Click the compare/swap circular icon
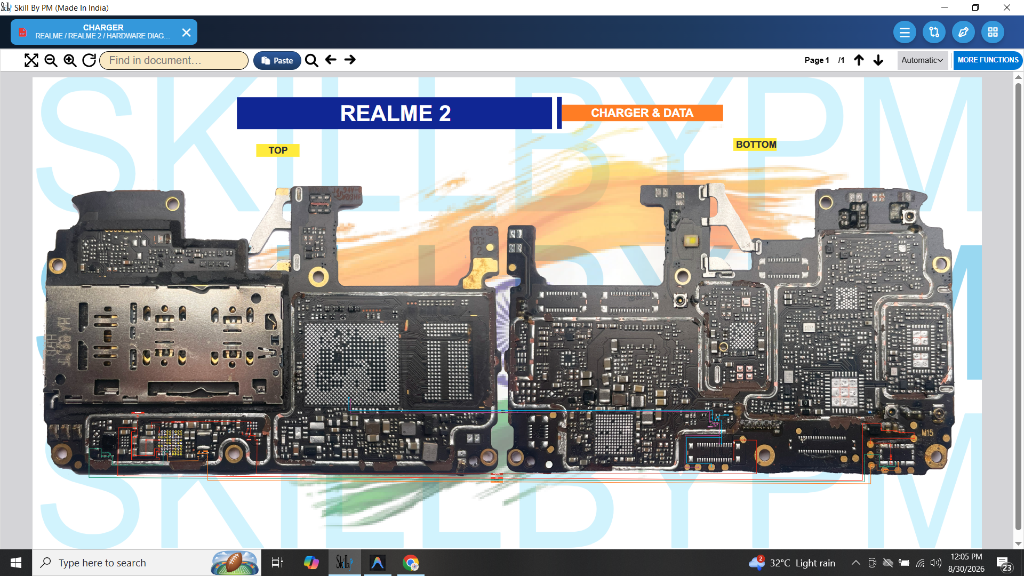1024x576 pixels. (x=934, y=32)
